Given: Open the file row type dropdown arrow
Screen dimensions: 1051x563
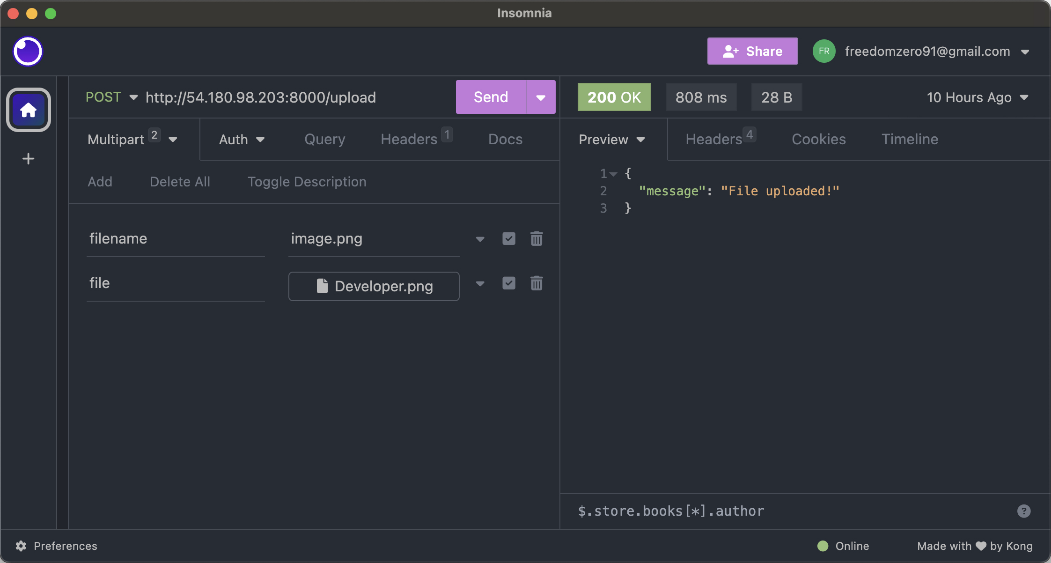Looking at the screenshot, I should click(480, 284).
